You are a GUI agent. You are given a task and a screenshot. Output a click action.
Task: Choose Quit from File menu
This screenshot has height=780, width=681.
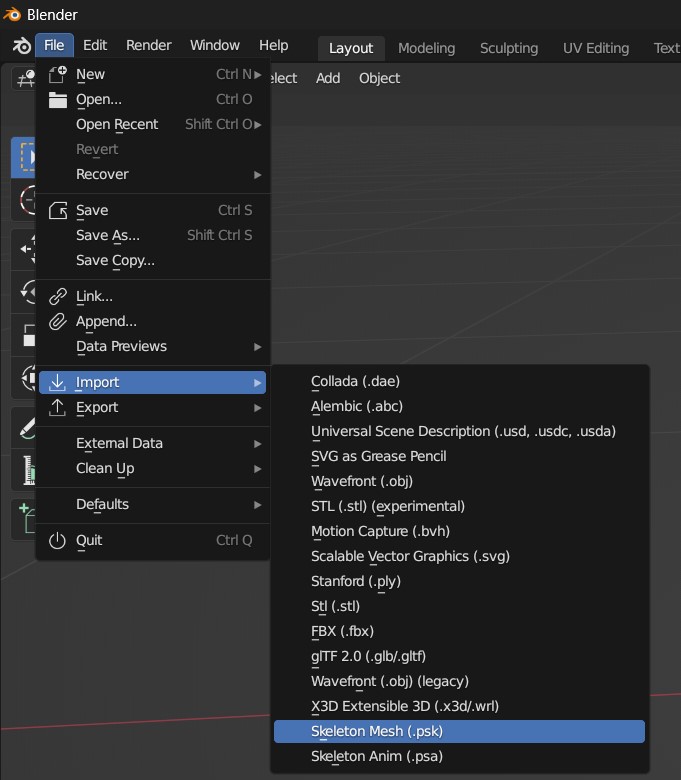[x=152, y=540]
